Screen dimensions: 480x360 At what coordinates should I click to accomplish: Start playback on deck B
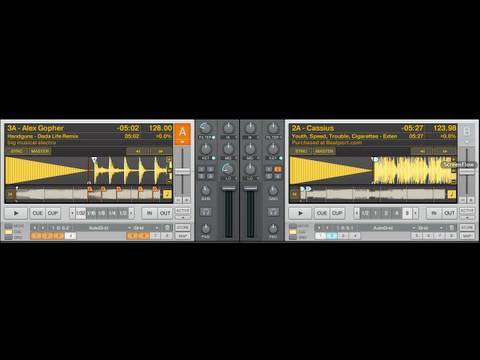tap(300, 213)
